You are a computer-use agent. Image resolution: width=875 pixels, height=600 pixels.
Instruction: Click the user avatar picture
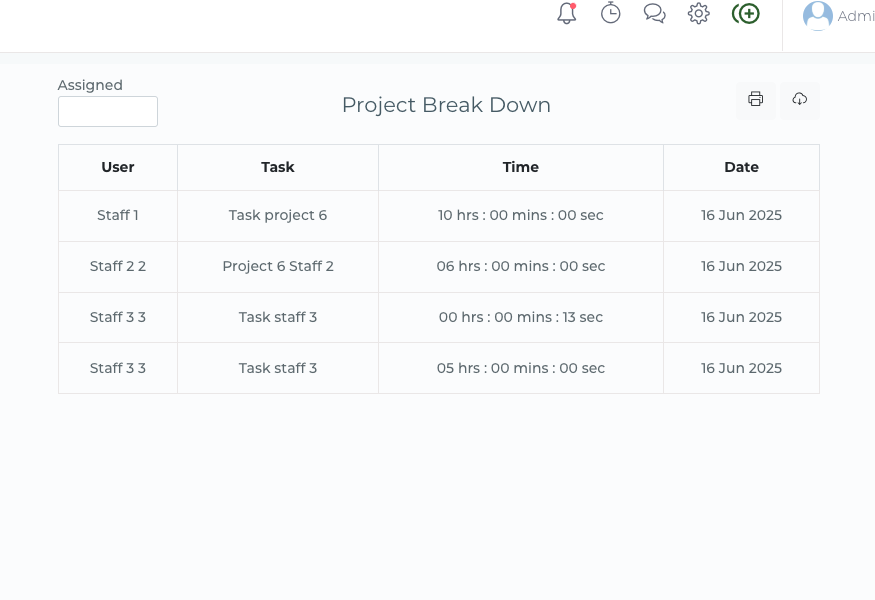pos(818,16)
